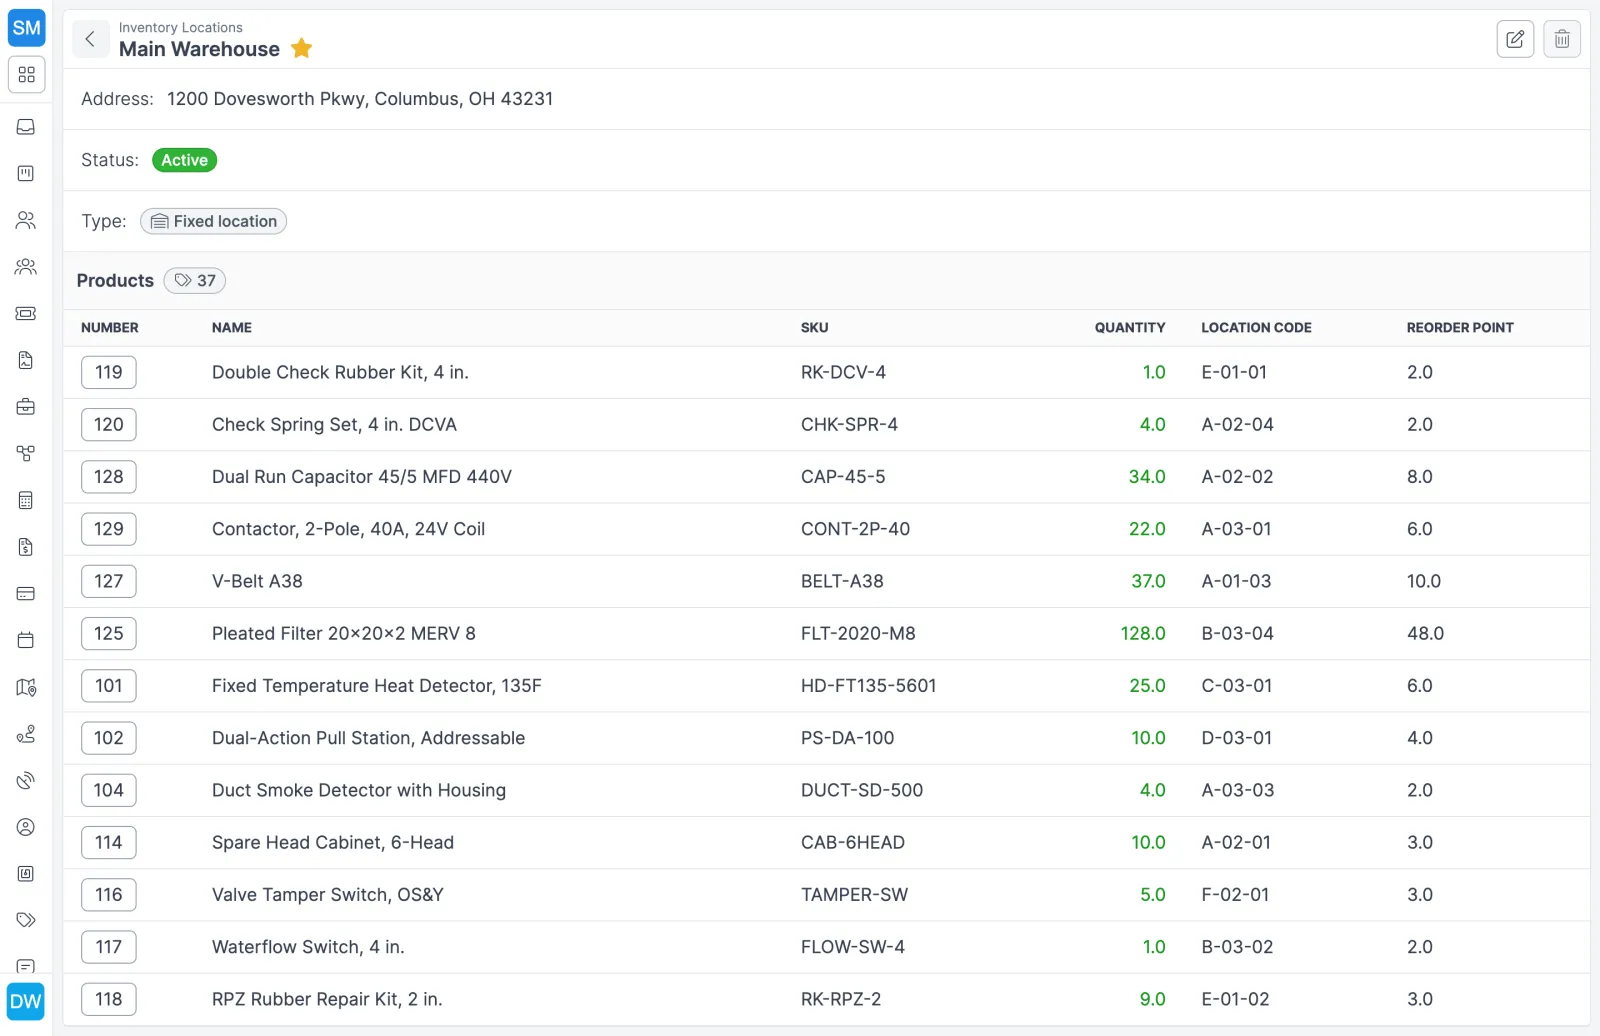Click the address 1200 Dovesworth Pkwy text
This screenshot has height=1036, width=1600.
coord(360,99)
